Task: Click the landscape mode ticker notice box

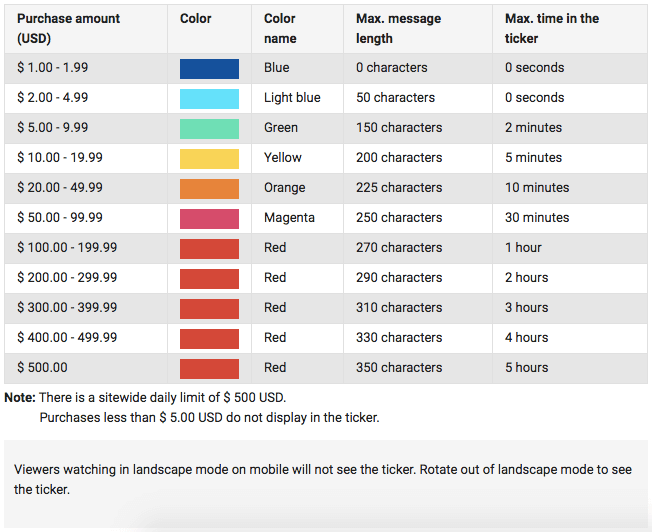Action: coord(326,484)
